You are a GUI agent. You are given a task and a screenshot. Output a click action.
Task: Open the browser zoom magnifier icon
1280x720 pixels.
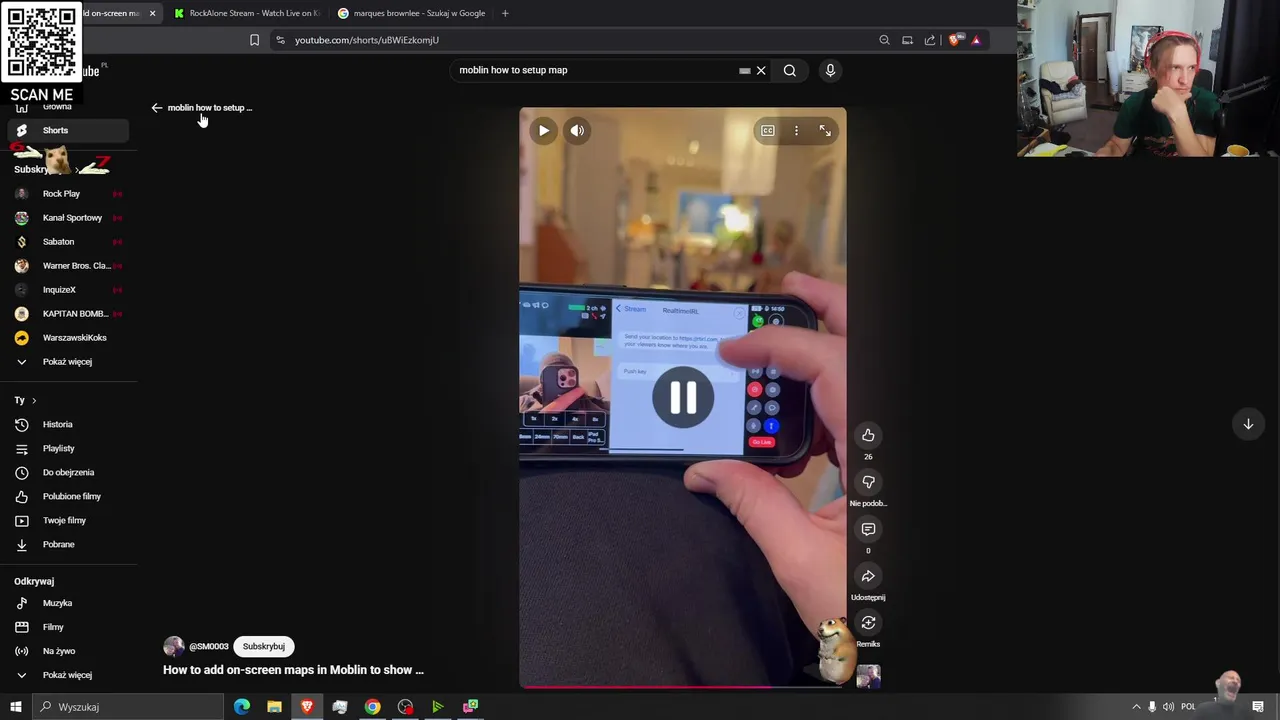click(884, 40)
